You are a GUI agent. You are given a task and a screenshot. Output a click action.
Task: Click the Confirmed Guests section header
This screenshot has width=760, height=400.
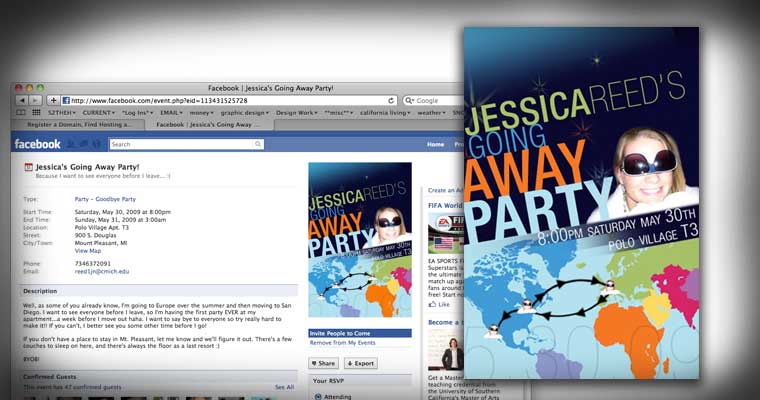pos(159,377)
